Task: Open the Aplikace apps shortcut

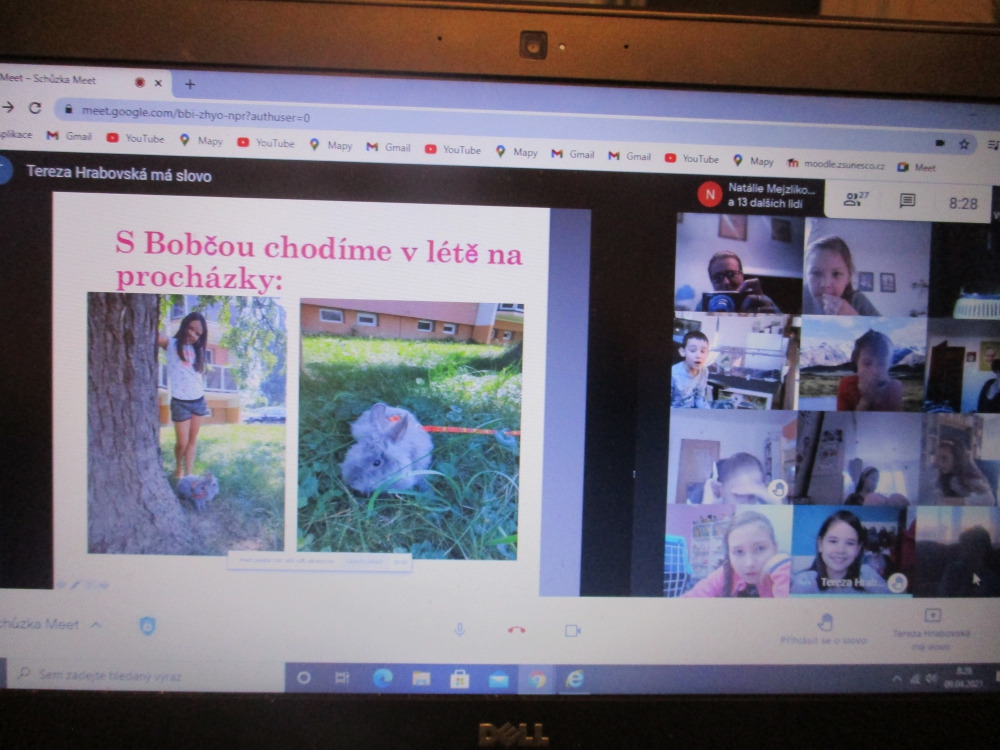Action: tap(16, 134)
